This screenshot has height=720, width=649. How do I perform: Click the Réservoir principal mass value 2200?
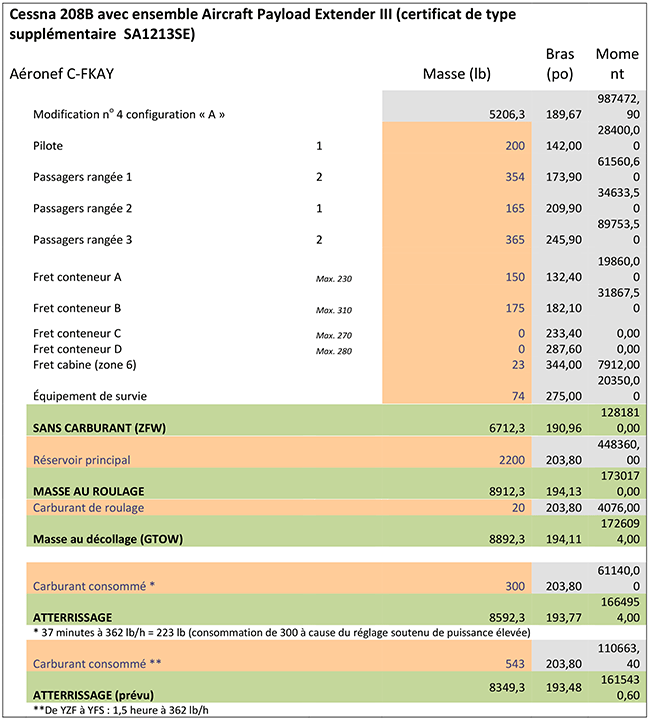pos(510,460)
